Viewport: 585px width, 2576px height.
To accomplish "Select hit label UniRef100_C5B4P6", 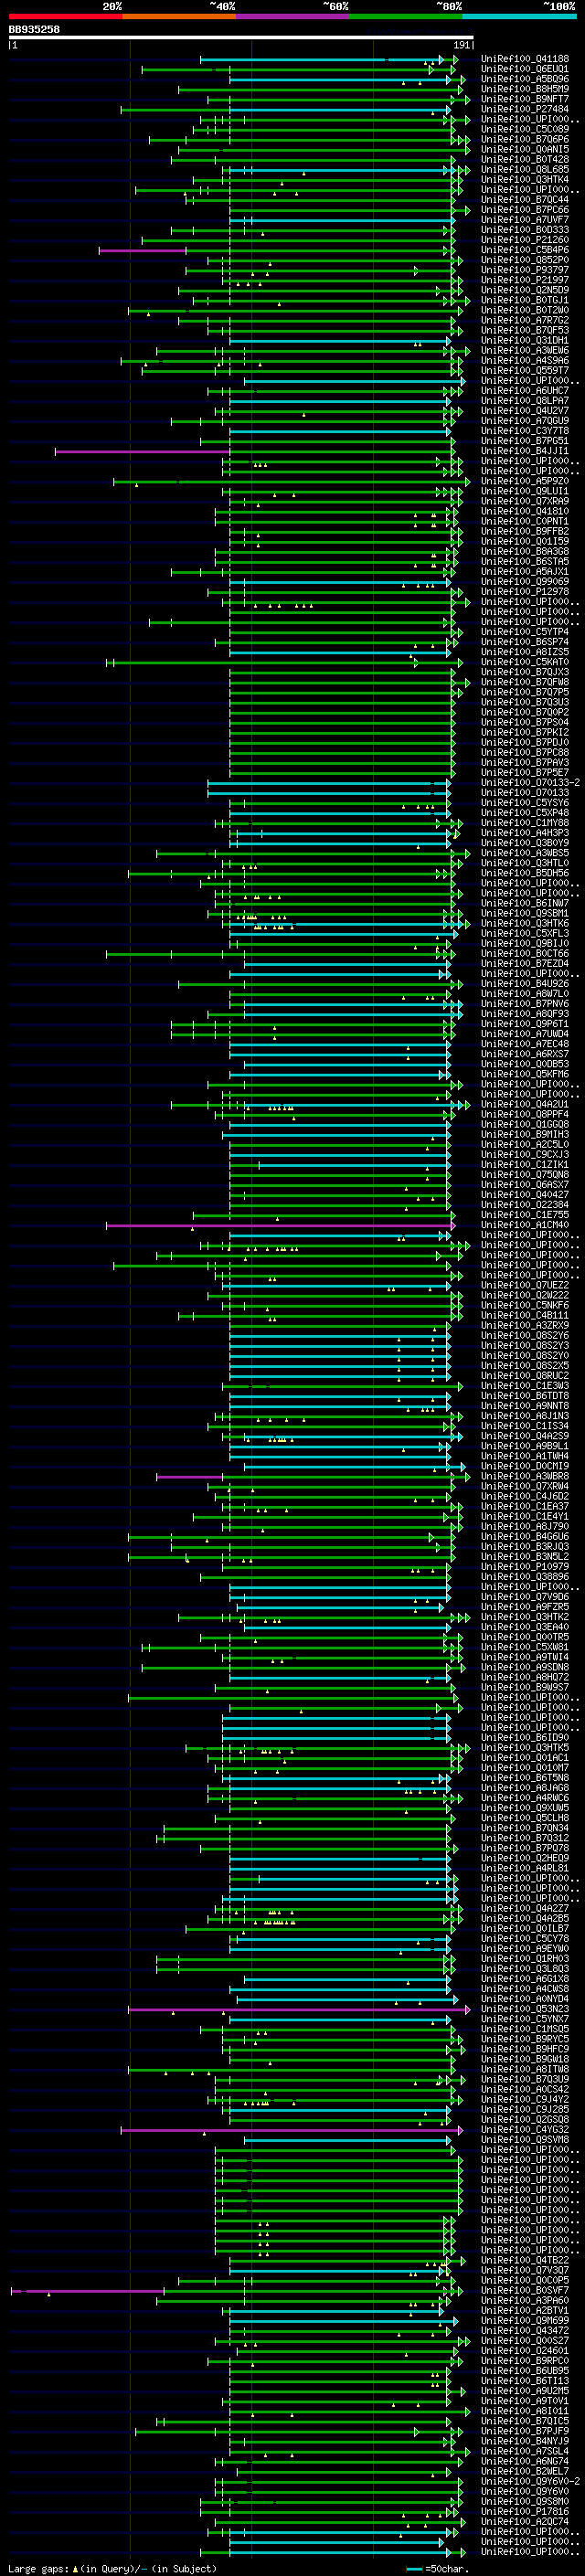I will point(525,250).
